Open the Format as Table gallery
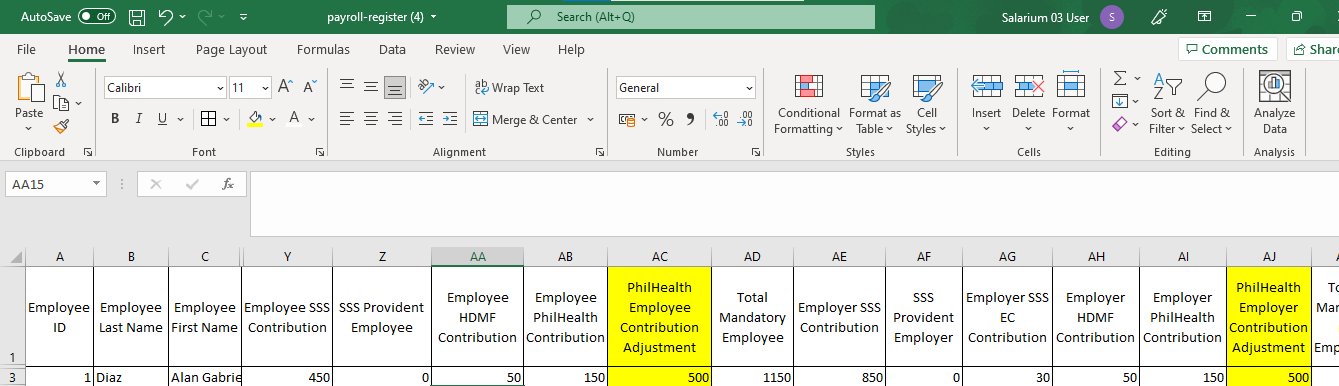Screen dimensions: 1339x386 tap(875, 105)
